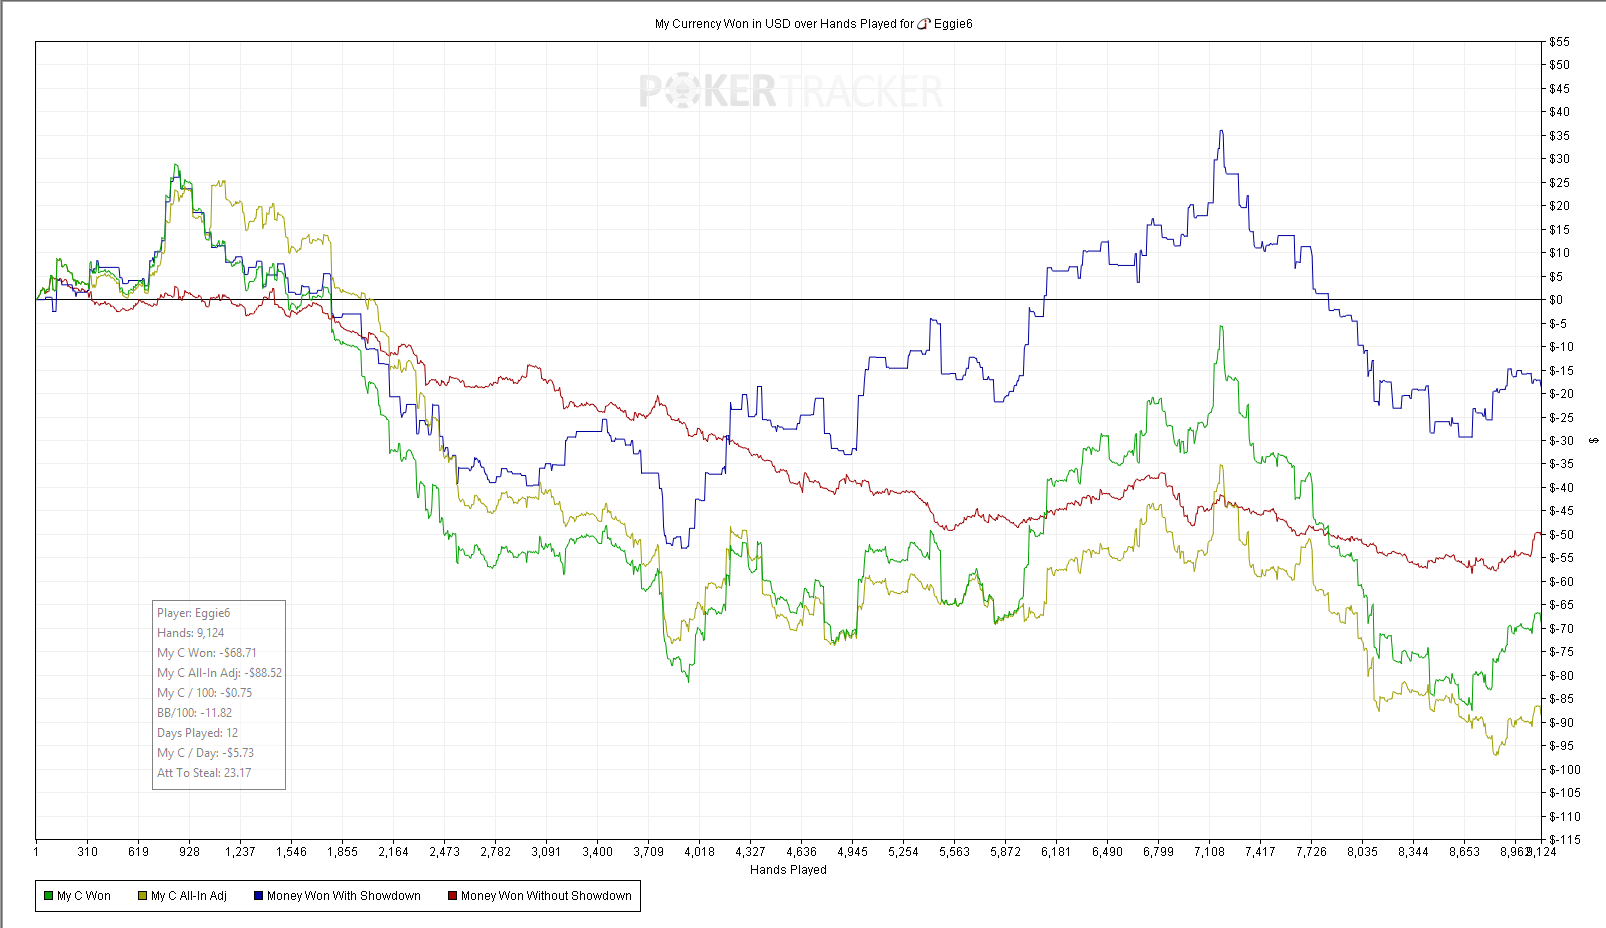1606x928 pixels.
Task: Click the poker site icon beside Eggie6 in title
Action: click(924, 24)
